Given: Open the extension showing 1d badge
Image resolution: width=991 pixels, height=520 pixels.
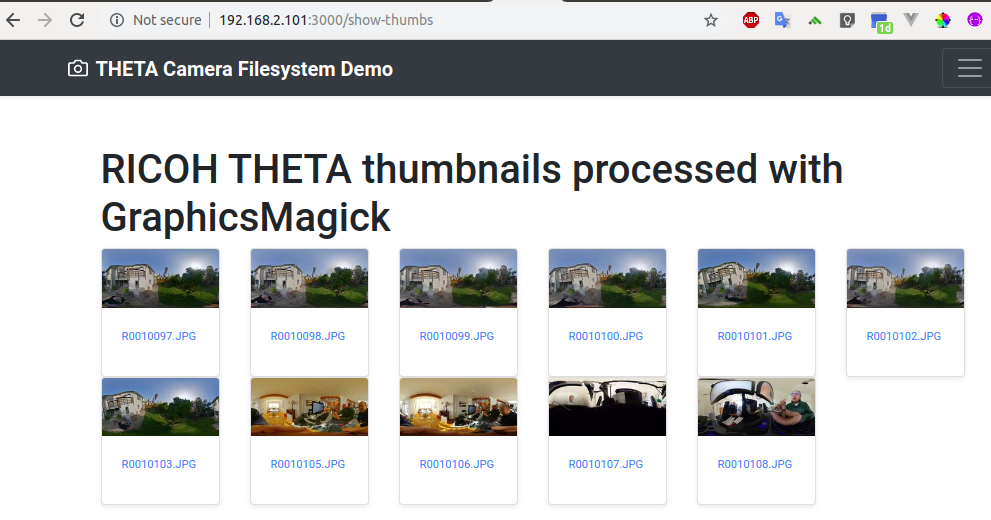Looking at the screenshot, I should pos(881,23).
